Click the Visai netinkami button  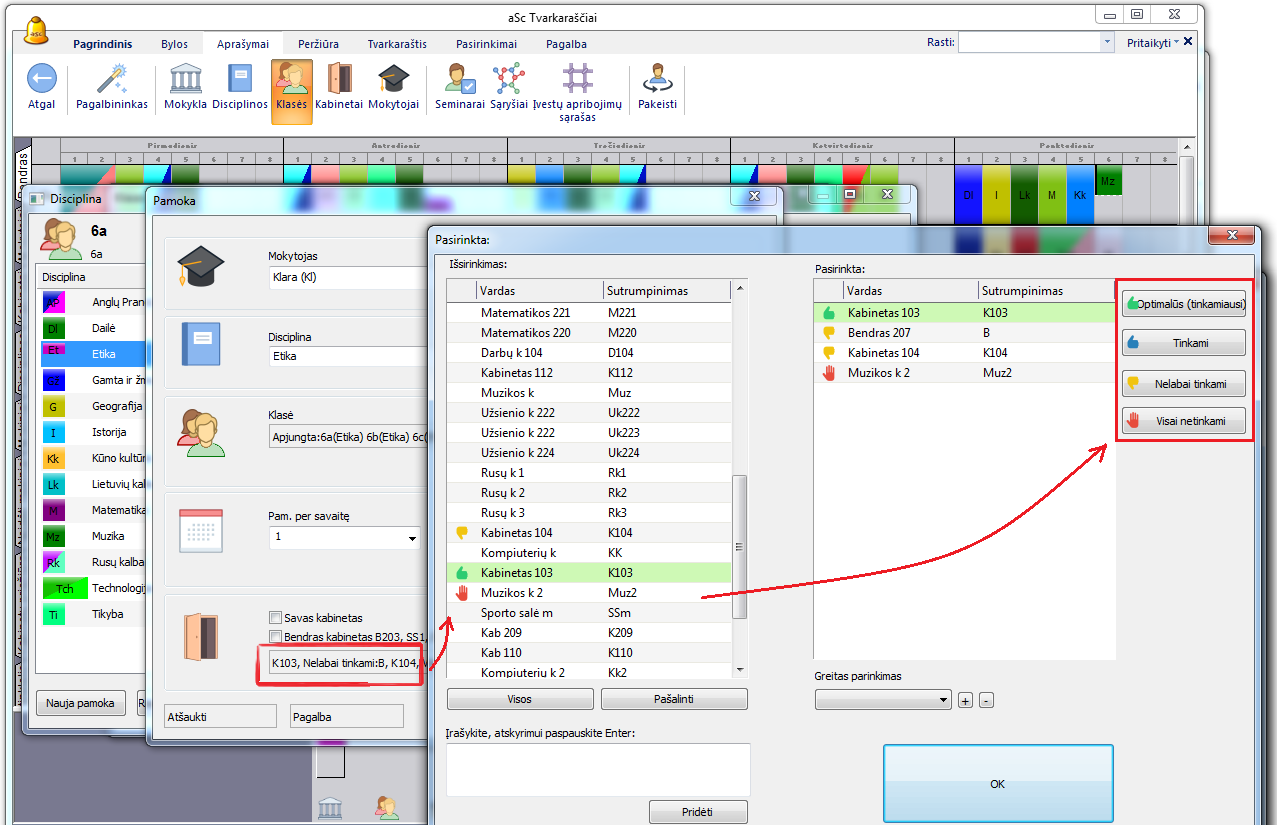1184,421
